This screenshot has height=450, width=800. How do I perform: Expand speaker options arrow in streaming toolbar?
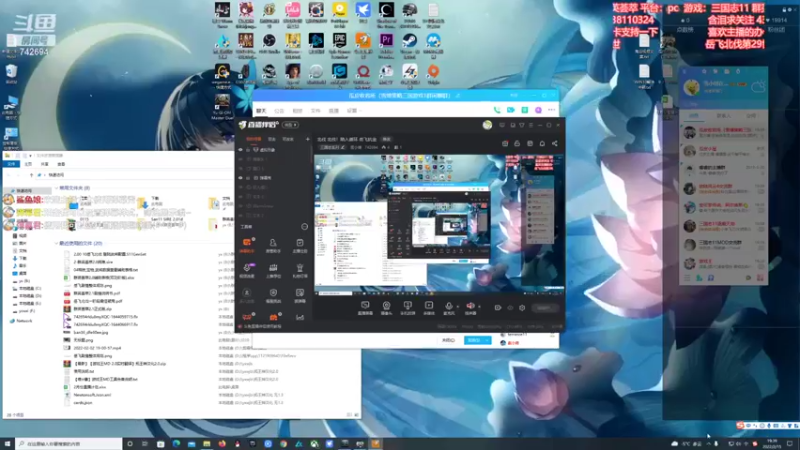(479, 307)
